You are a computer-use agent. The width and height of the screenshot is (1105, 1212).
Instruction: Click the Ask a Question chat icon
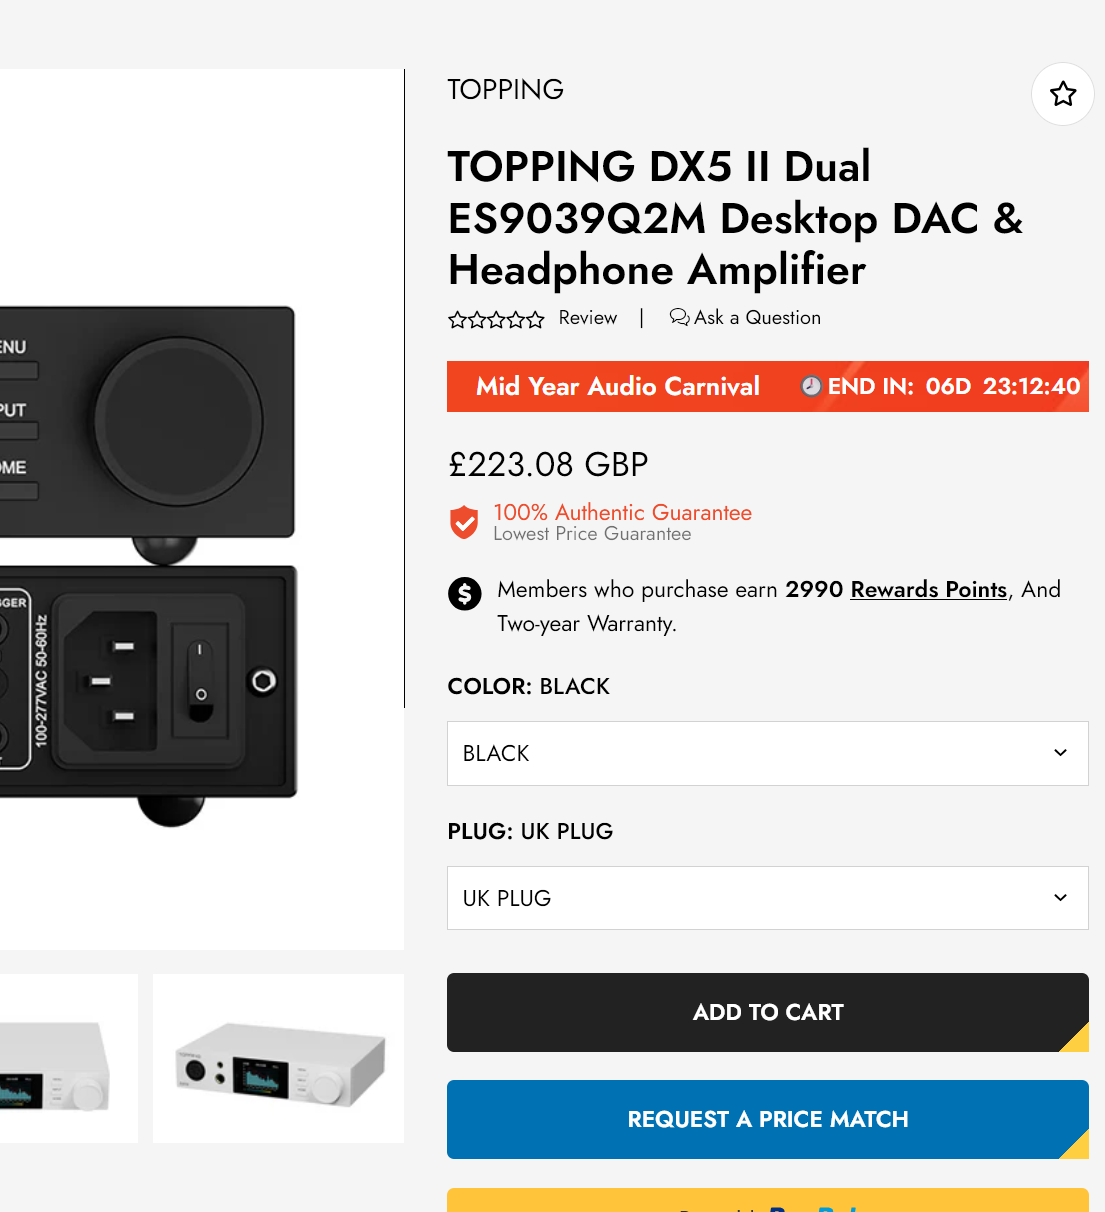[679, 317]
